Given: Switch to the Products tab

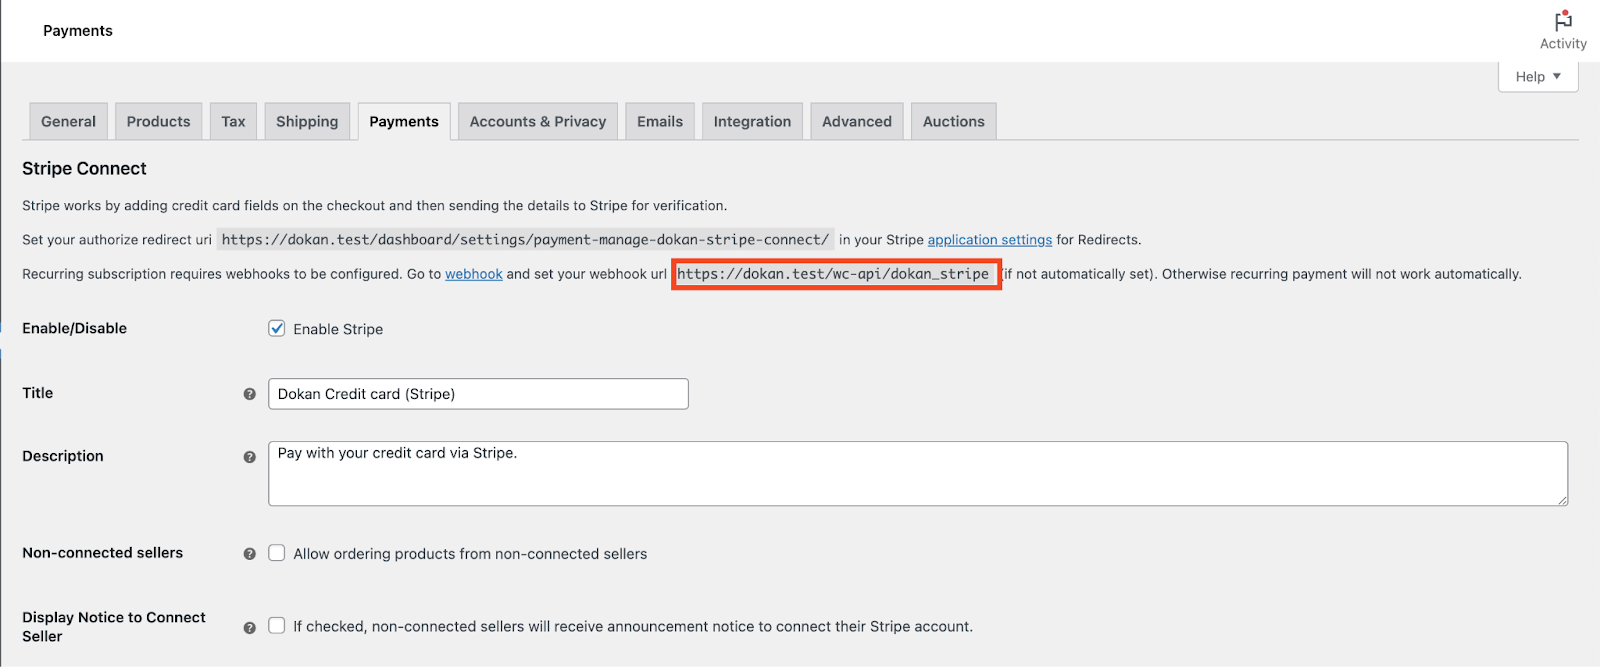Looking at the screenshot, I should point(158,121).
